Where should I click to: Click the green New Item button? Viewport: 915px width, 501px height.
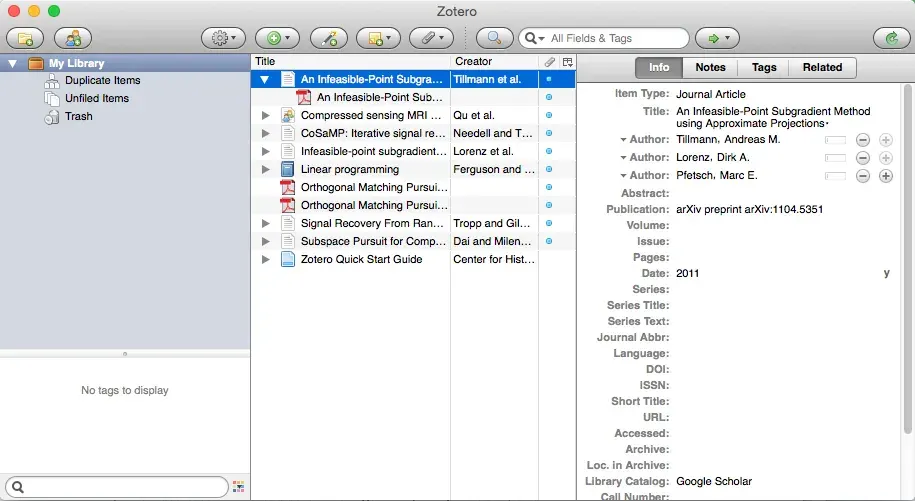point(277,38)
